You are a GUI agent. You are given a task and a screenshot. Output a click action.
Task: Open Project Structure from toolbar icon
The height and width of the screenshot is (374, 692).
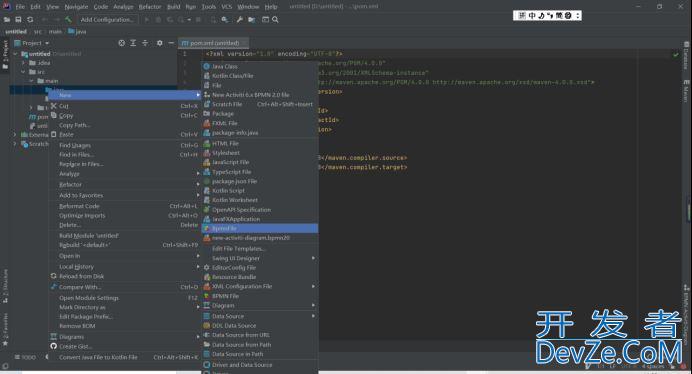(252, 19)
